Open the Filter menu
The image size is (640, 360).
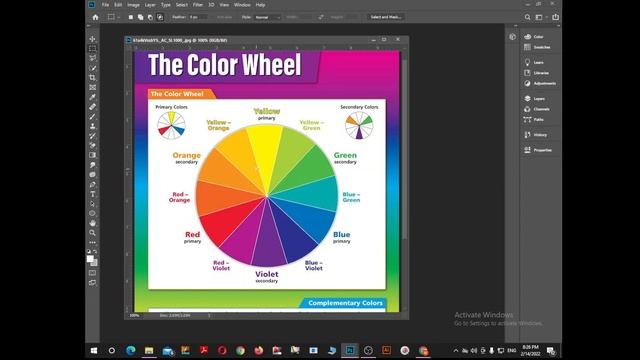(198, 5)
